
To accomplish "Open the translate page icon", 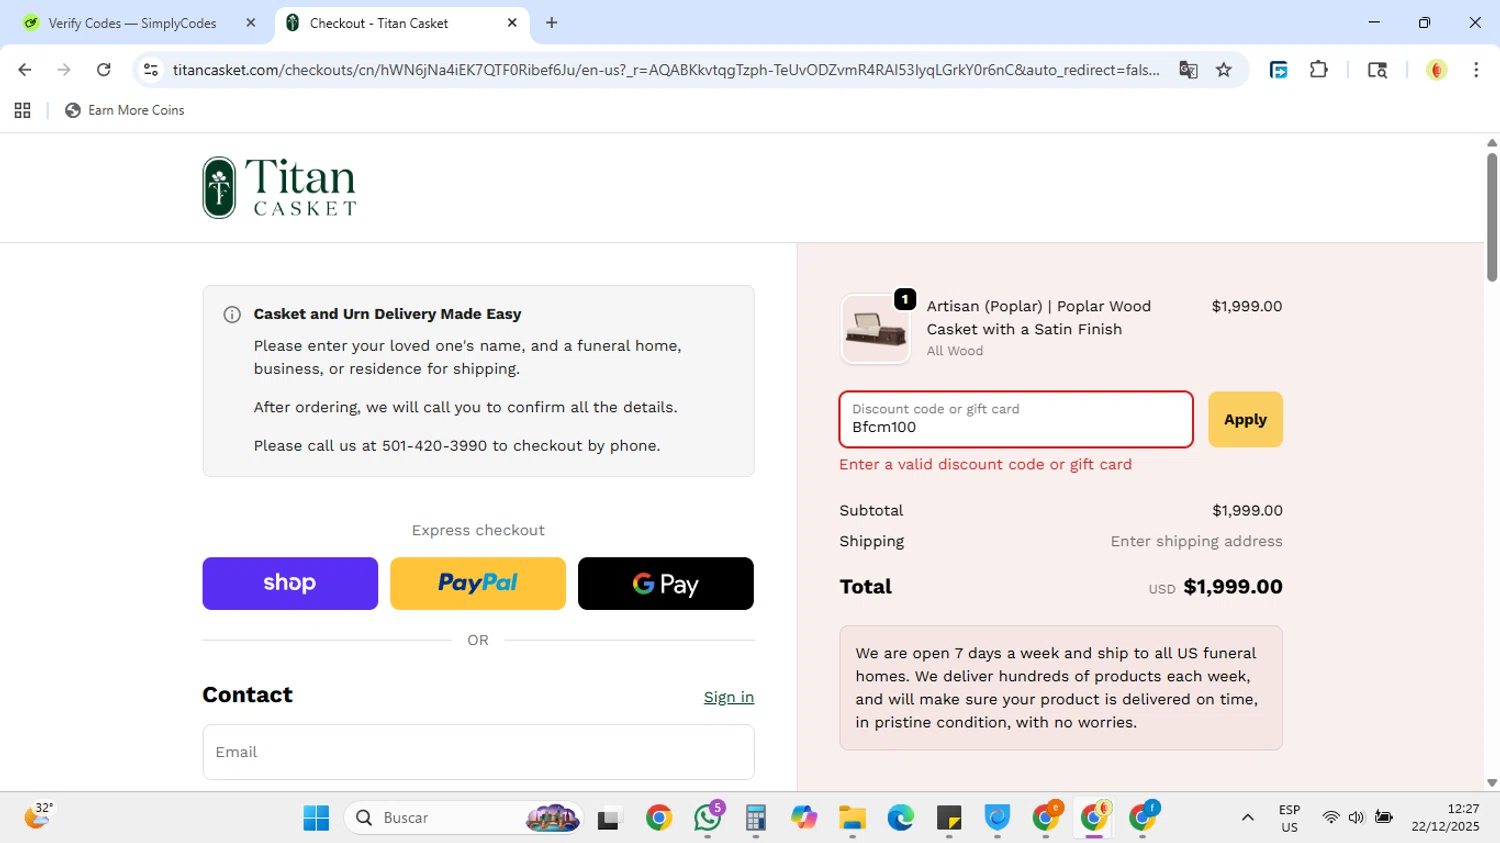I will 1188,70.
